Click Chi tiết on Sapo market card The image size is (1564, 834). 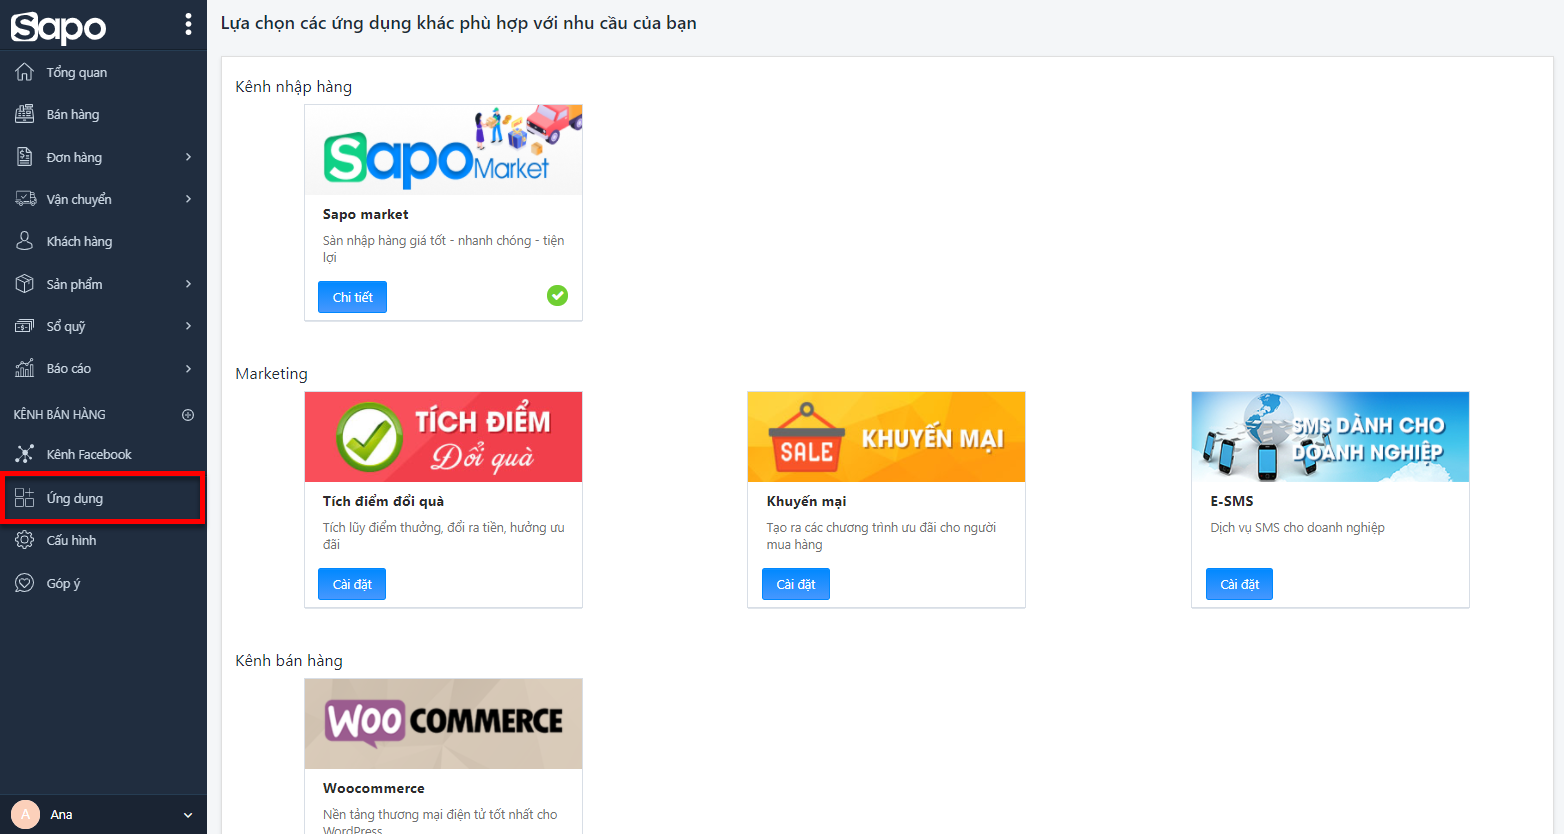[352, 297]
